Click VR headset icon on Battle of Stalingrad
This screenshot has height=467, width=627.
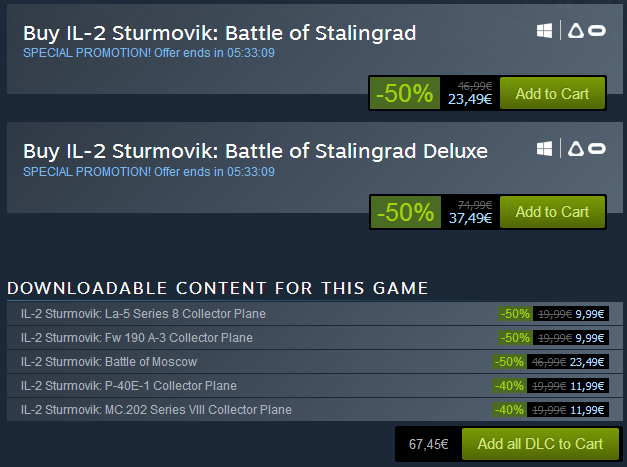(596, 31)
